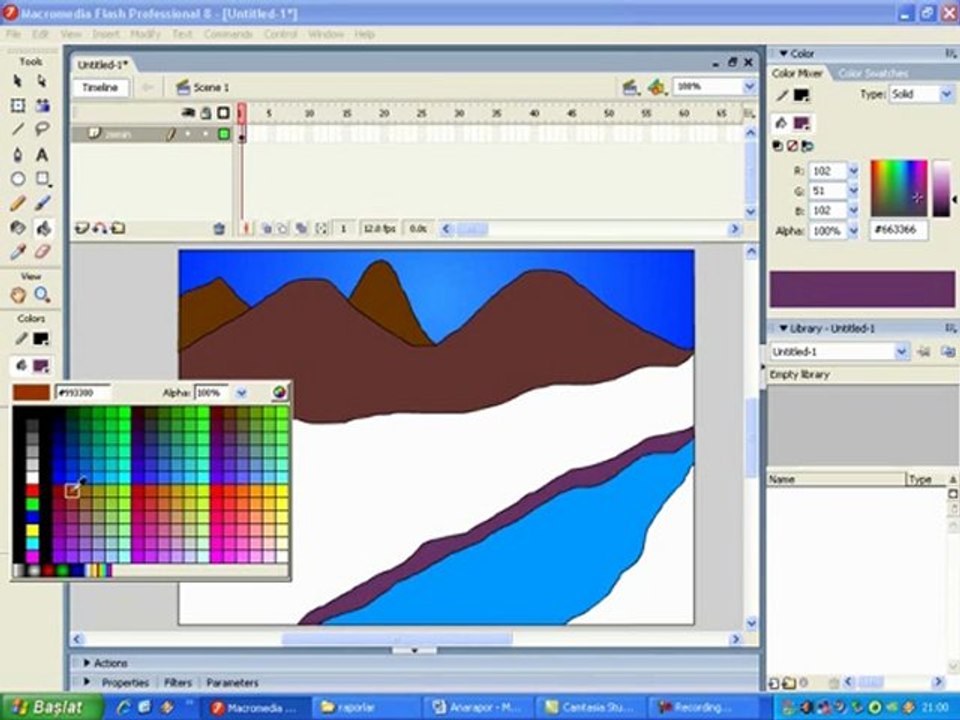Select the Eyedropper tool
Image resolution: width=960 pixels, height=720 pixels.
click(18, 252)
